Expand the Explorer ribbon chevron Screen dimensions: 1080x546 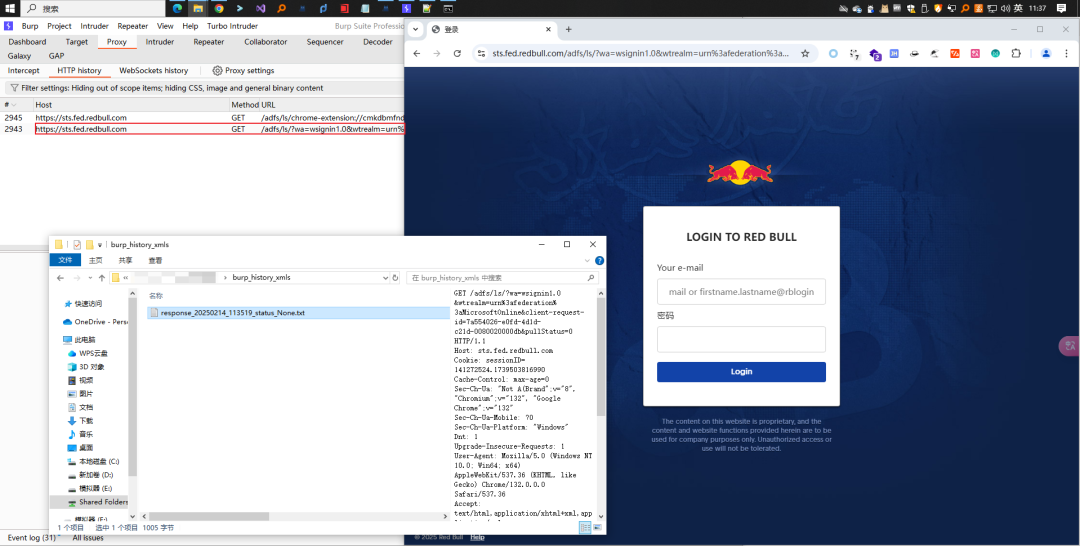click(x=588, y=260)
